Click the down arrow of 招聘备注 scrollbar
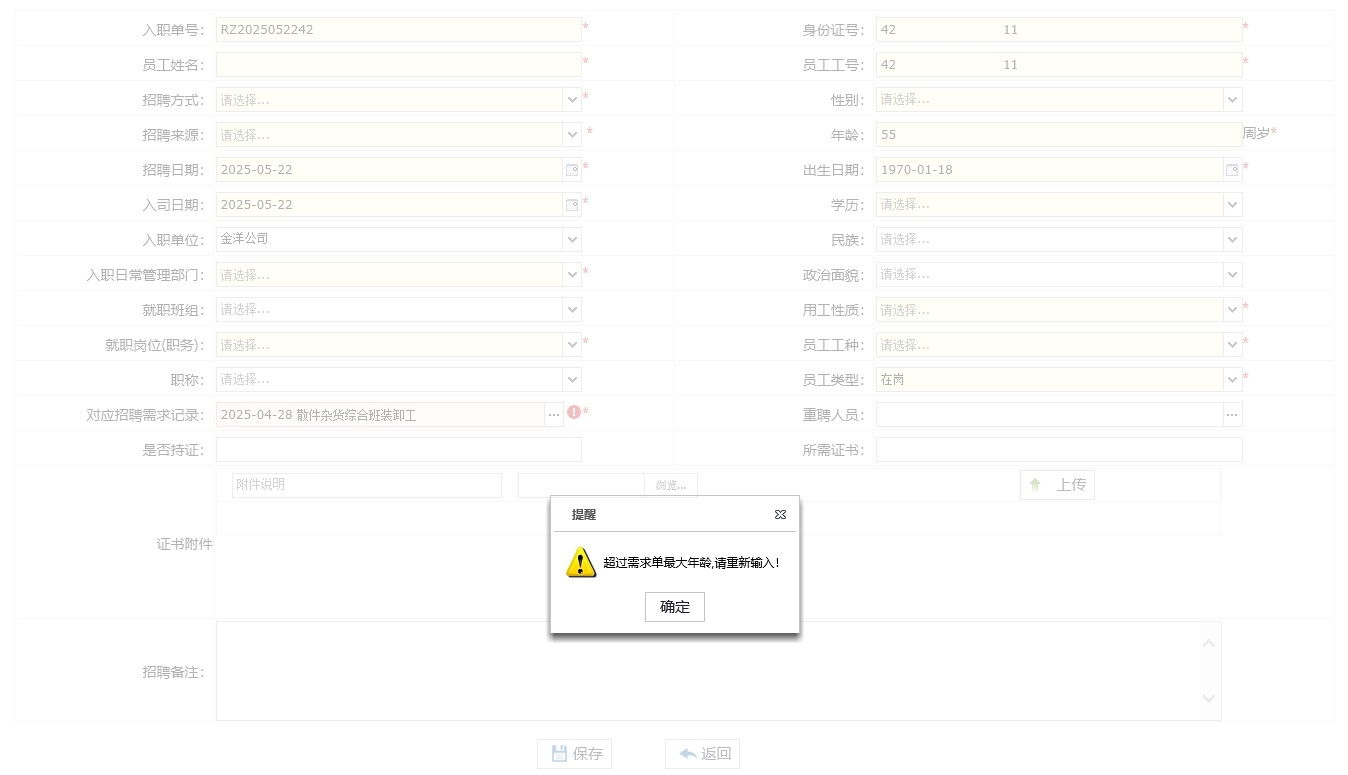1348x775 pixels. pyautogui.click(x=1209, y=698)
